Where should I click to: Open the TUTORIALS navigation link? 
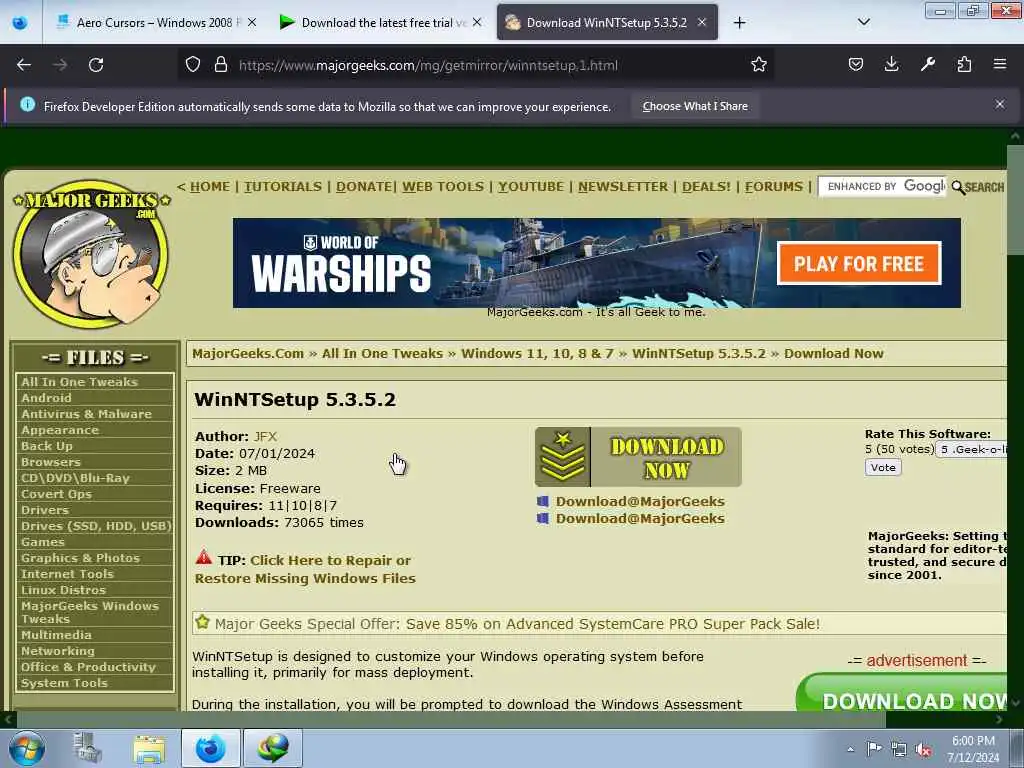[283, 187]
